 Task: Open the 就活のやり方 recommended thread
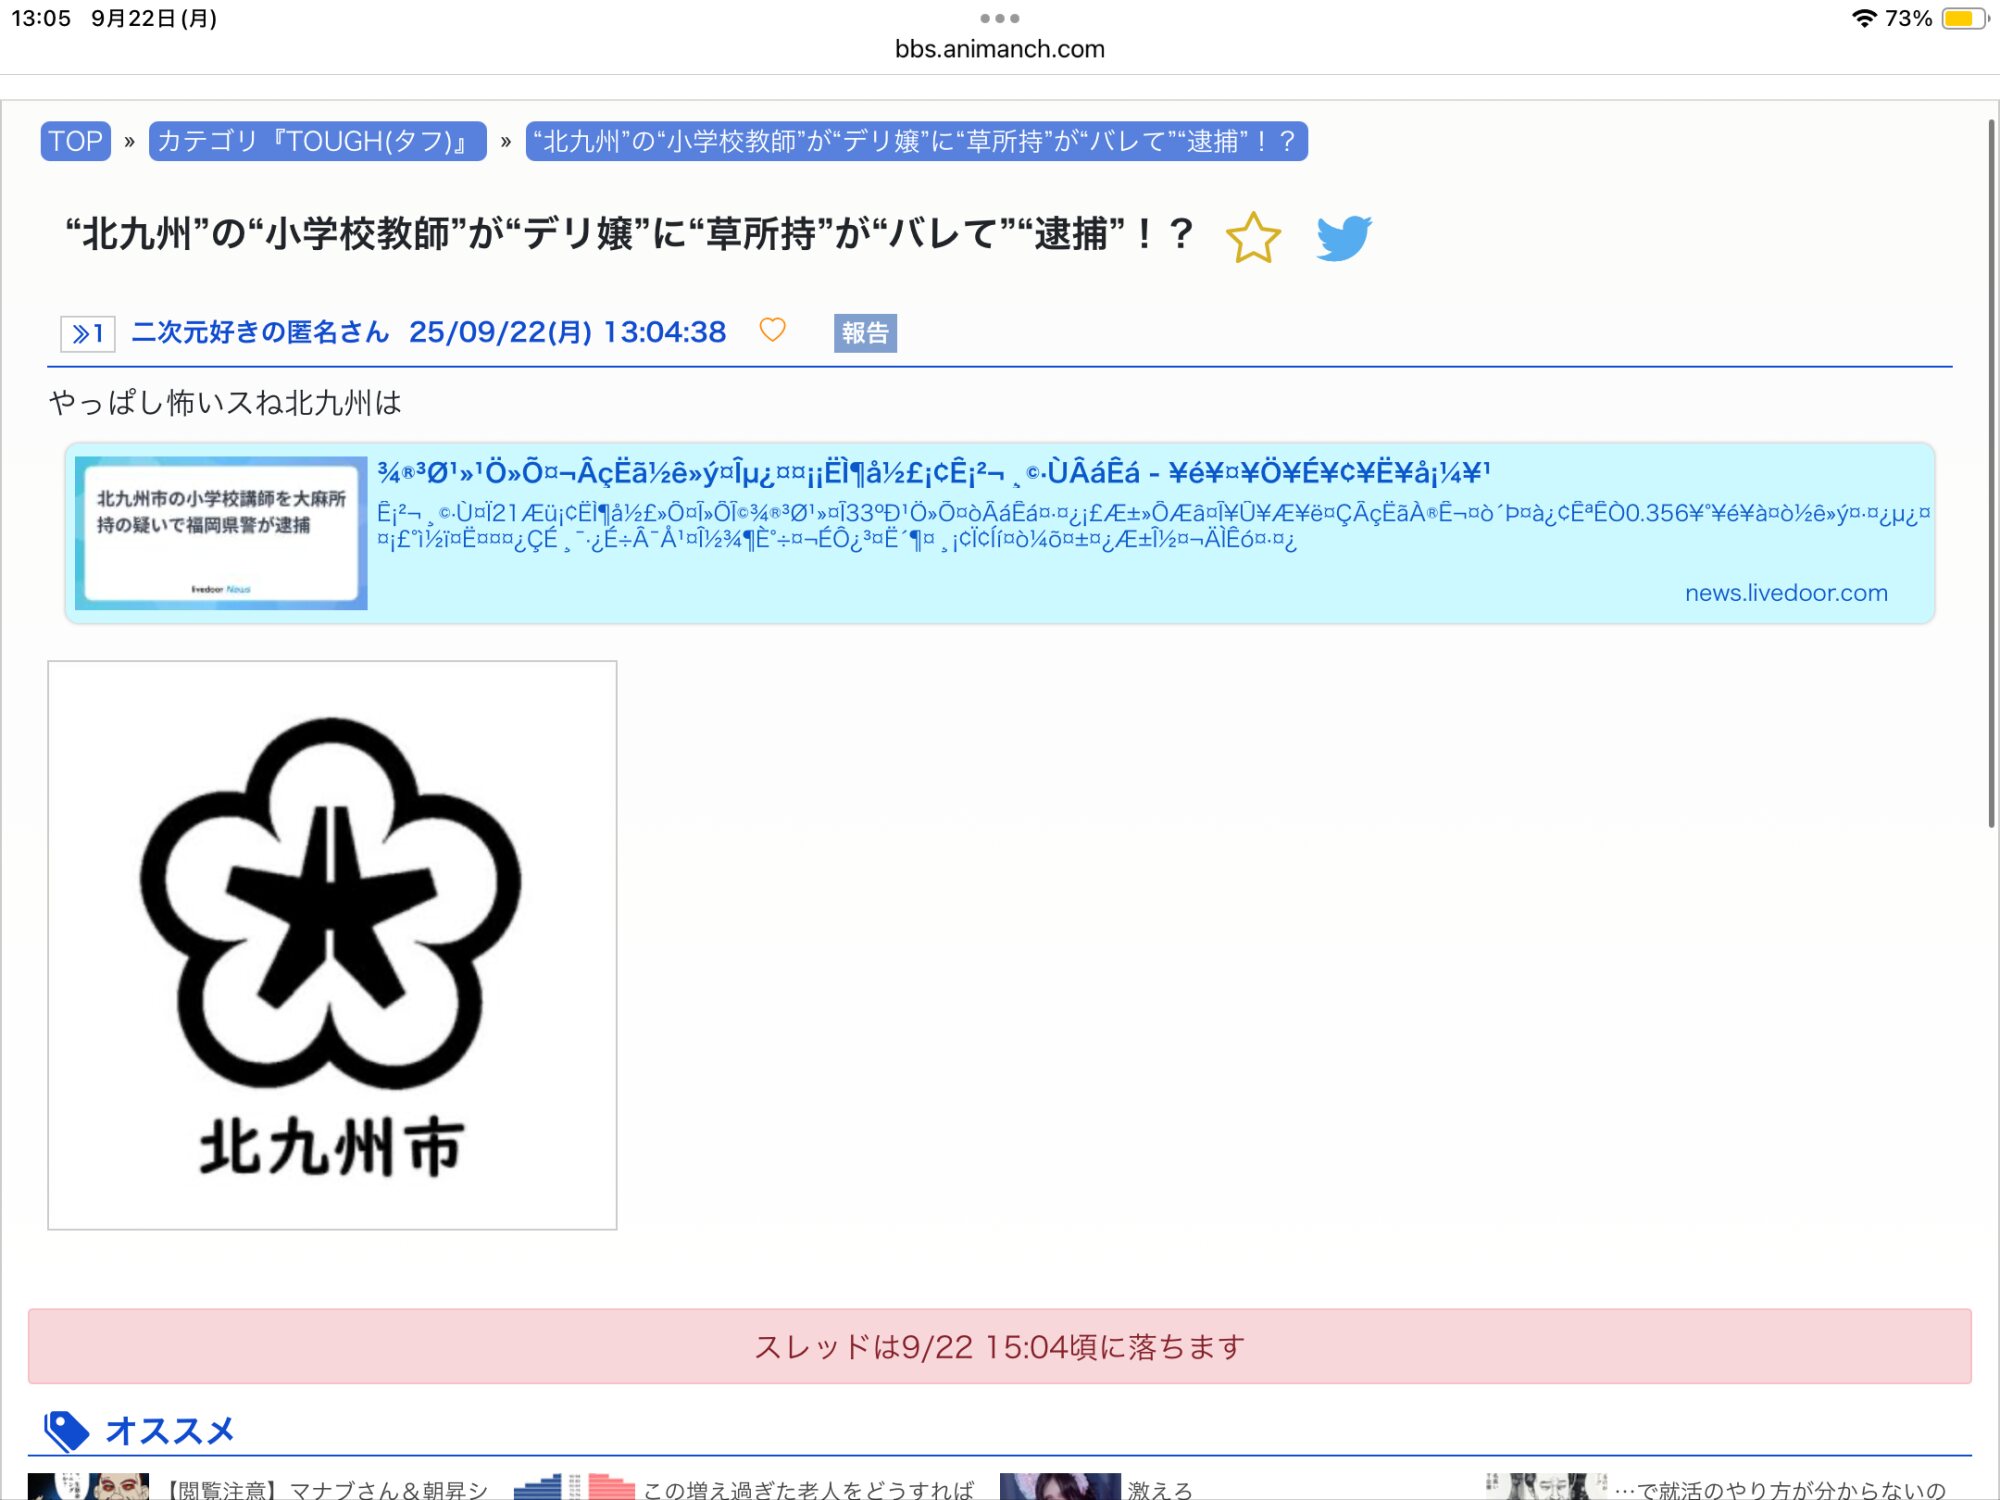[x=1780, y=1489]
